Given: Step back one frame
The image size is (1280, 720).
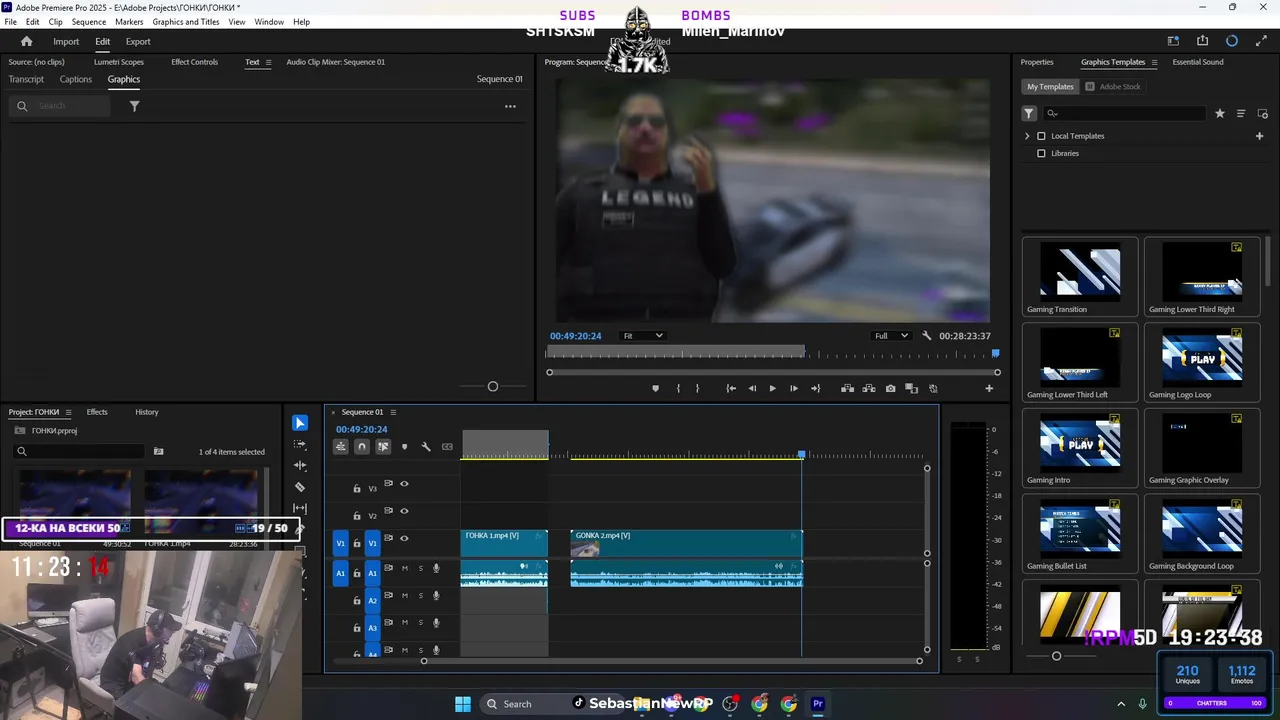Looking at the screenshot, I should pyautogui.click(x=752, y=388).
